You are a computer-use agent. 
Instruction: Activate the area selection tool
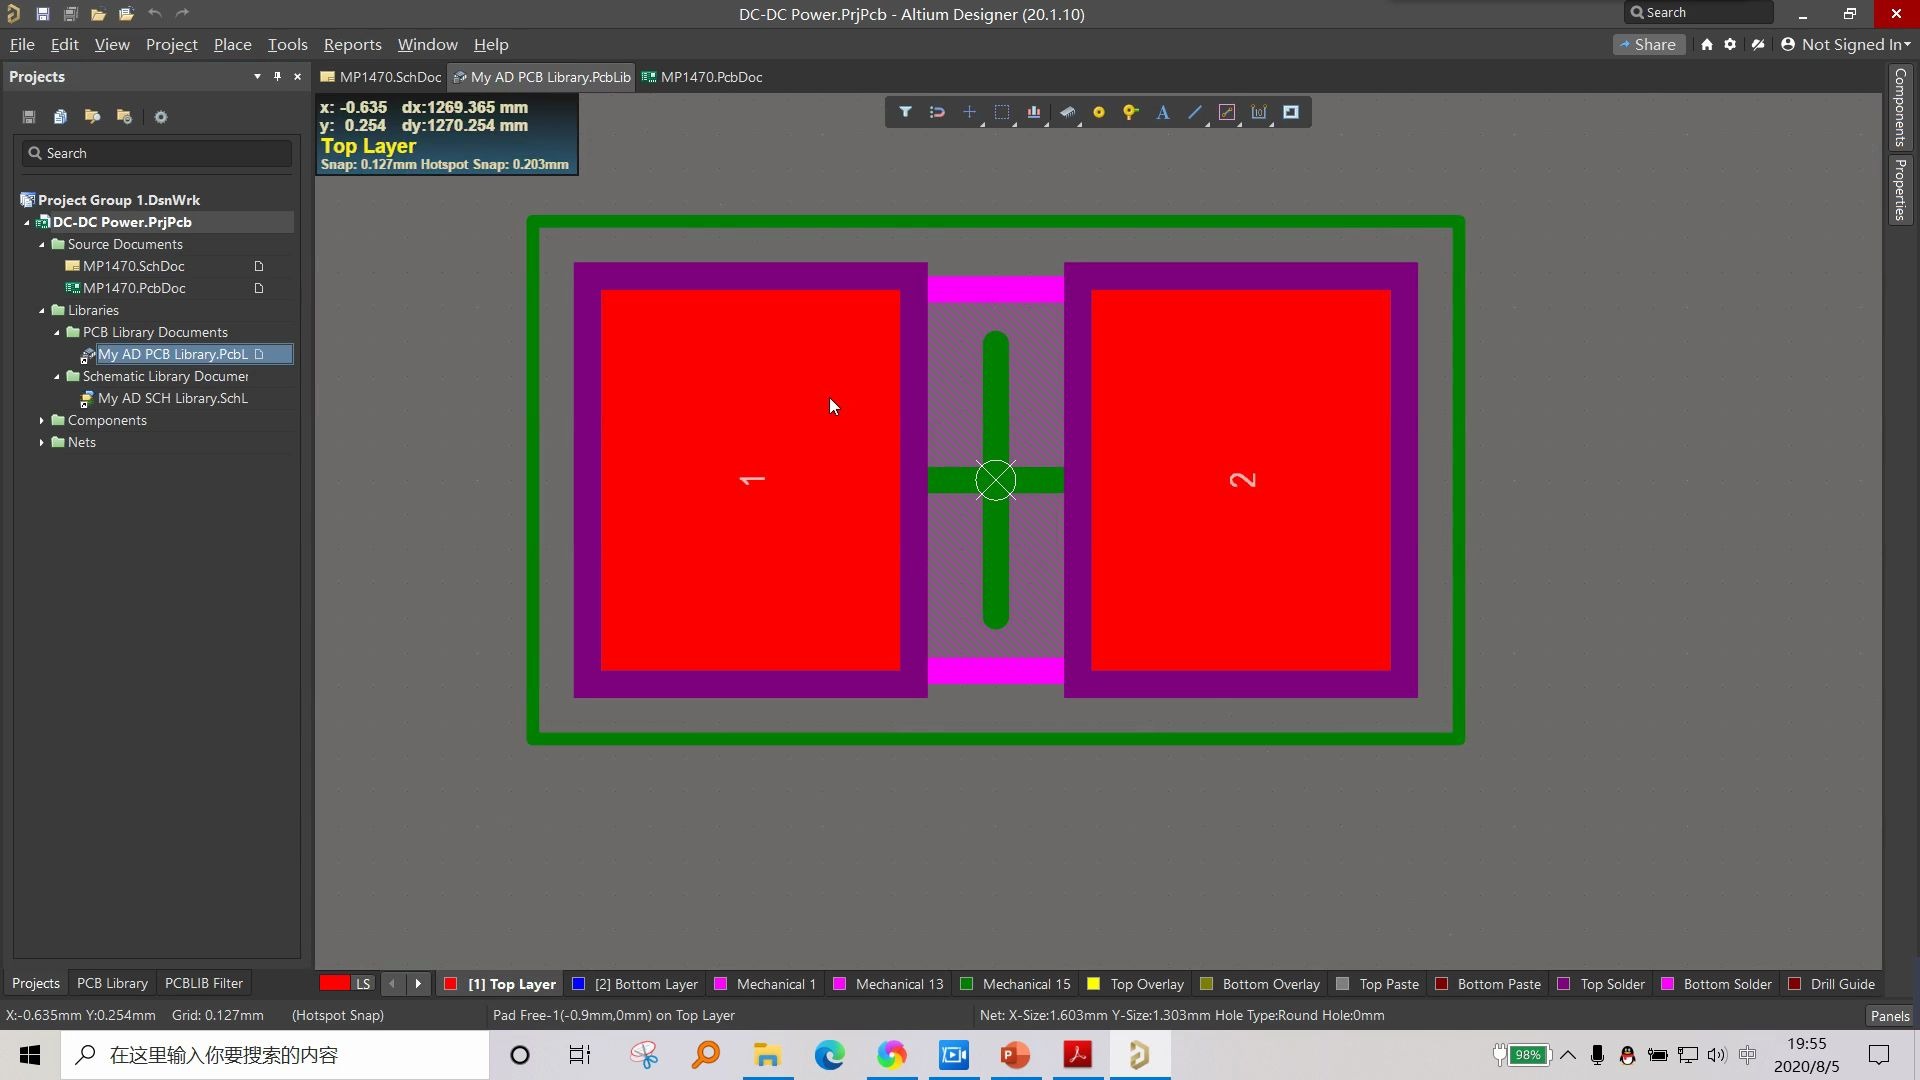pyautogui.click(x=1003, y=112)
